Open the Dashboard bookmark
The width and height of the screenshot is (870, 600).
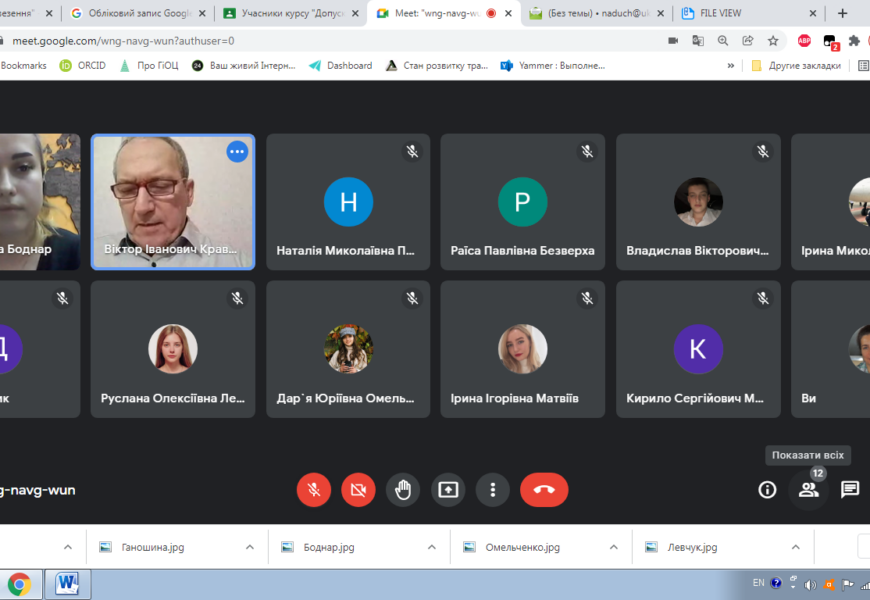340,66
